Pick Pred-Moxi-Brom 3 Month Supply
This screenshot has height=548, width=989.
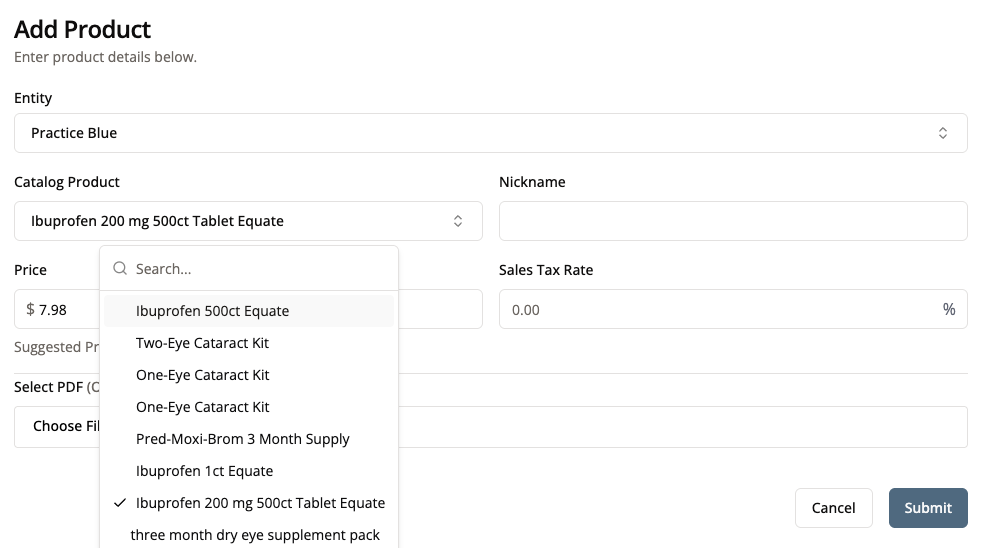(x=243, y=439)
